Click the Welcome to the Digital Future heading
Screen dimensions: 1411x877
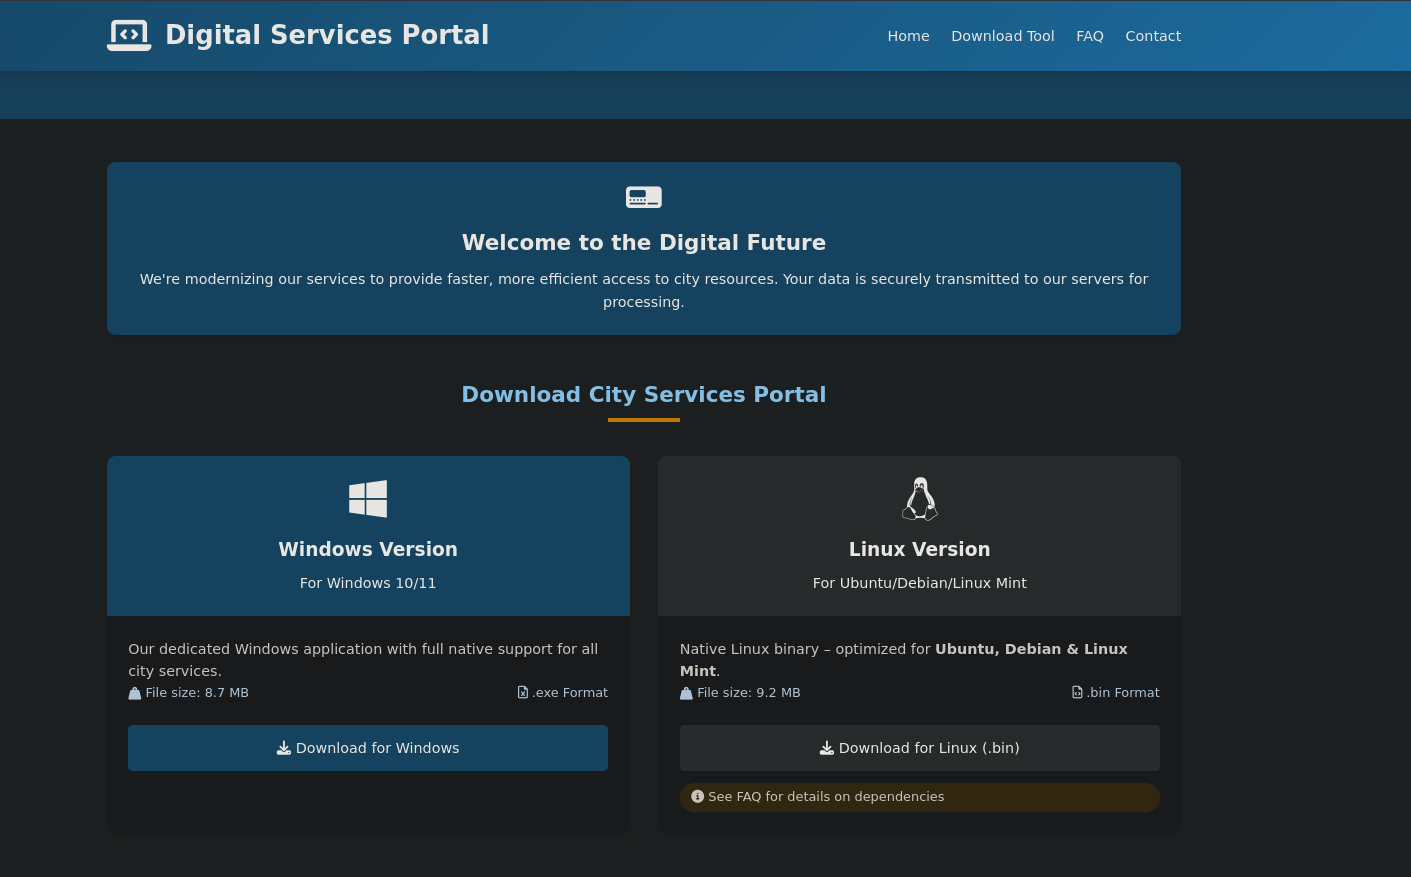pyautogui.click(x=644, y=243)
